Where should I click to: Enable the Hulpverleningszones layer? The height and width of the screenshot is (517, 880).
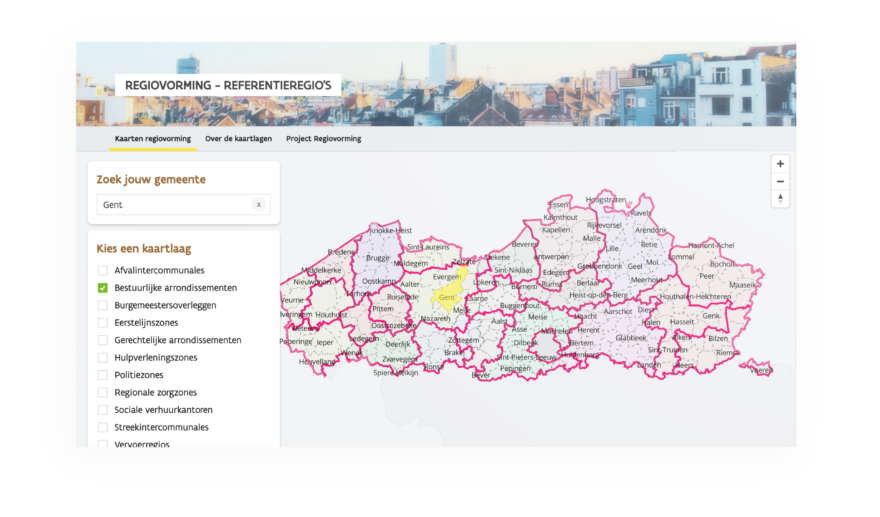click(x=103, y=358)
